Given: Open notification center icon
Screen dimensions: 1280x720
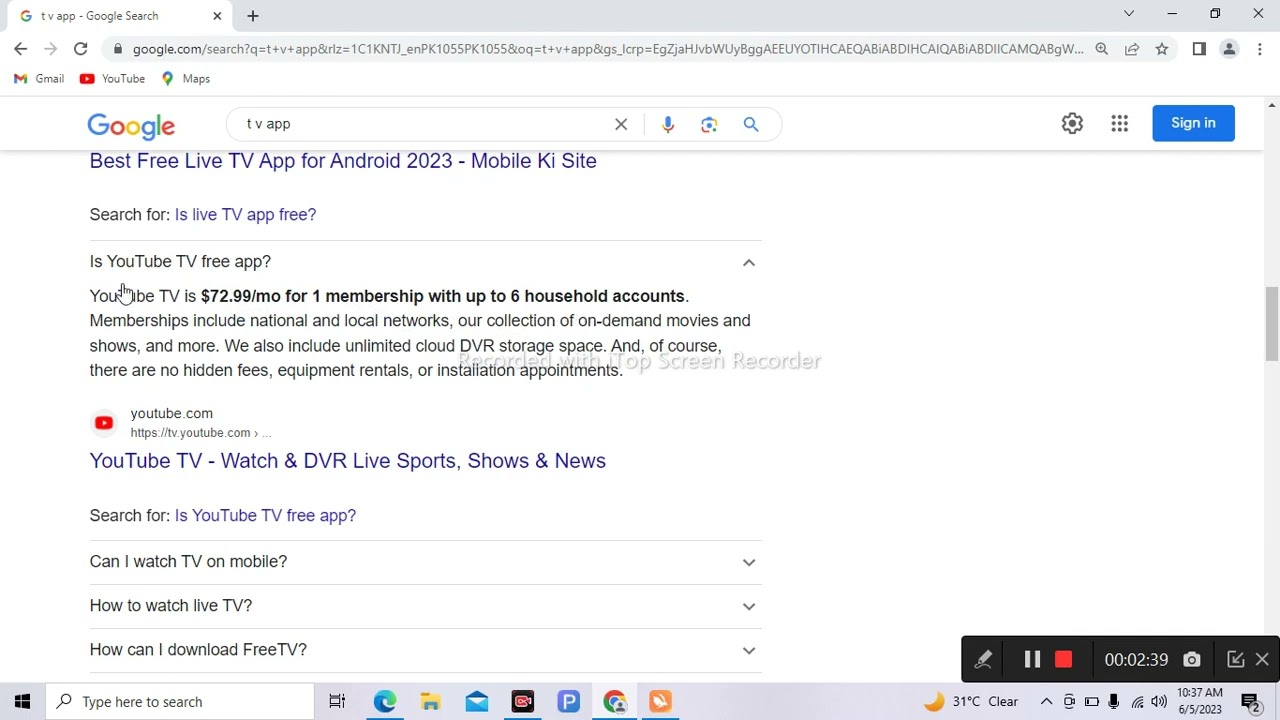Looking at the screenshot, I should 1251,702.
